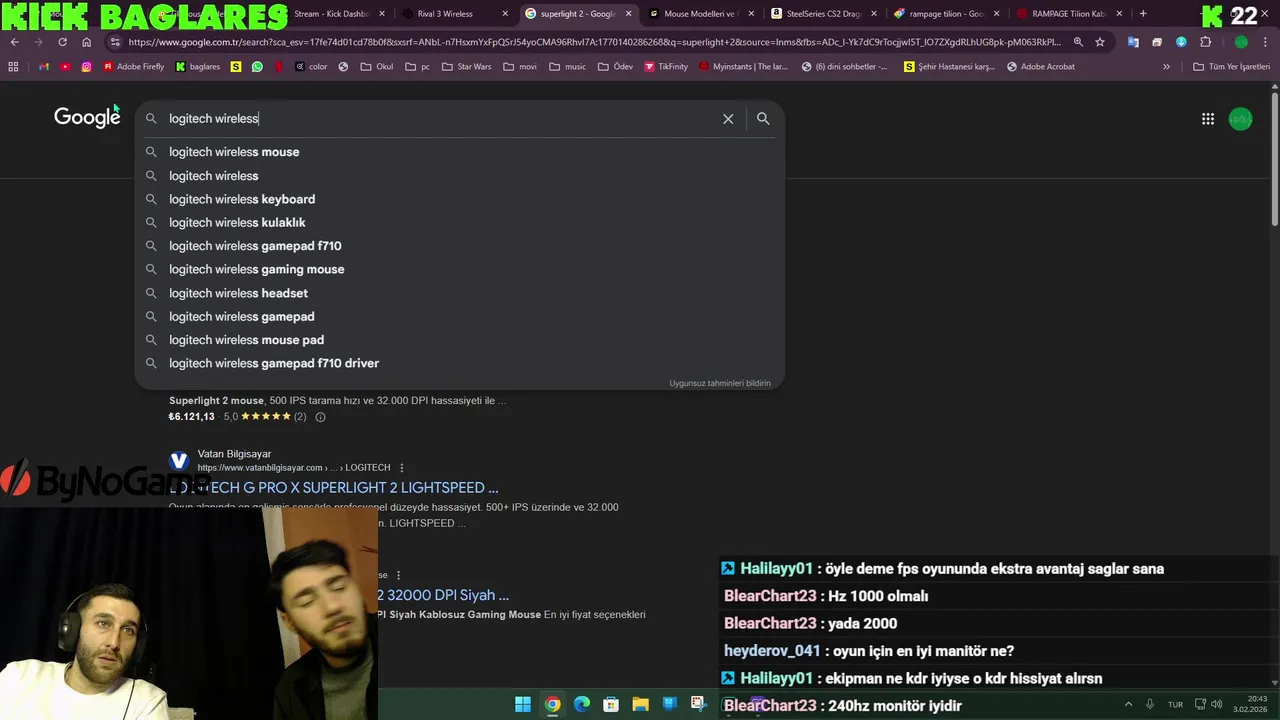
Task: Switch to Rival 3 Wireless tab
Action: tap(456, 14)
